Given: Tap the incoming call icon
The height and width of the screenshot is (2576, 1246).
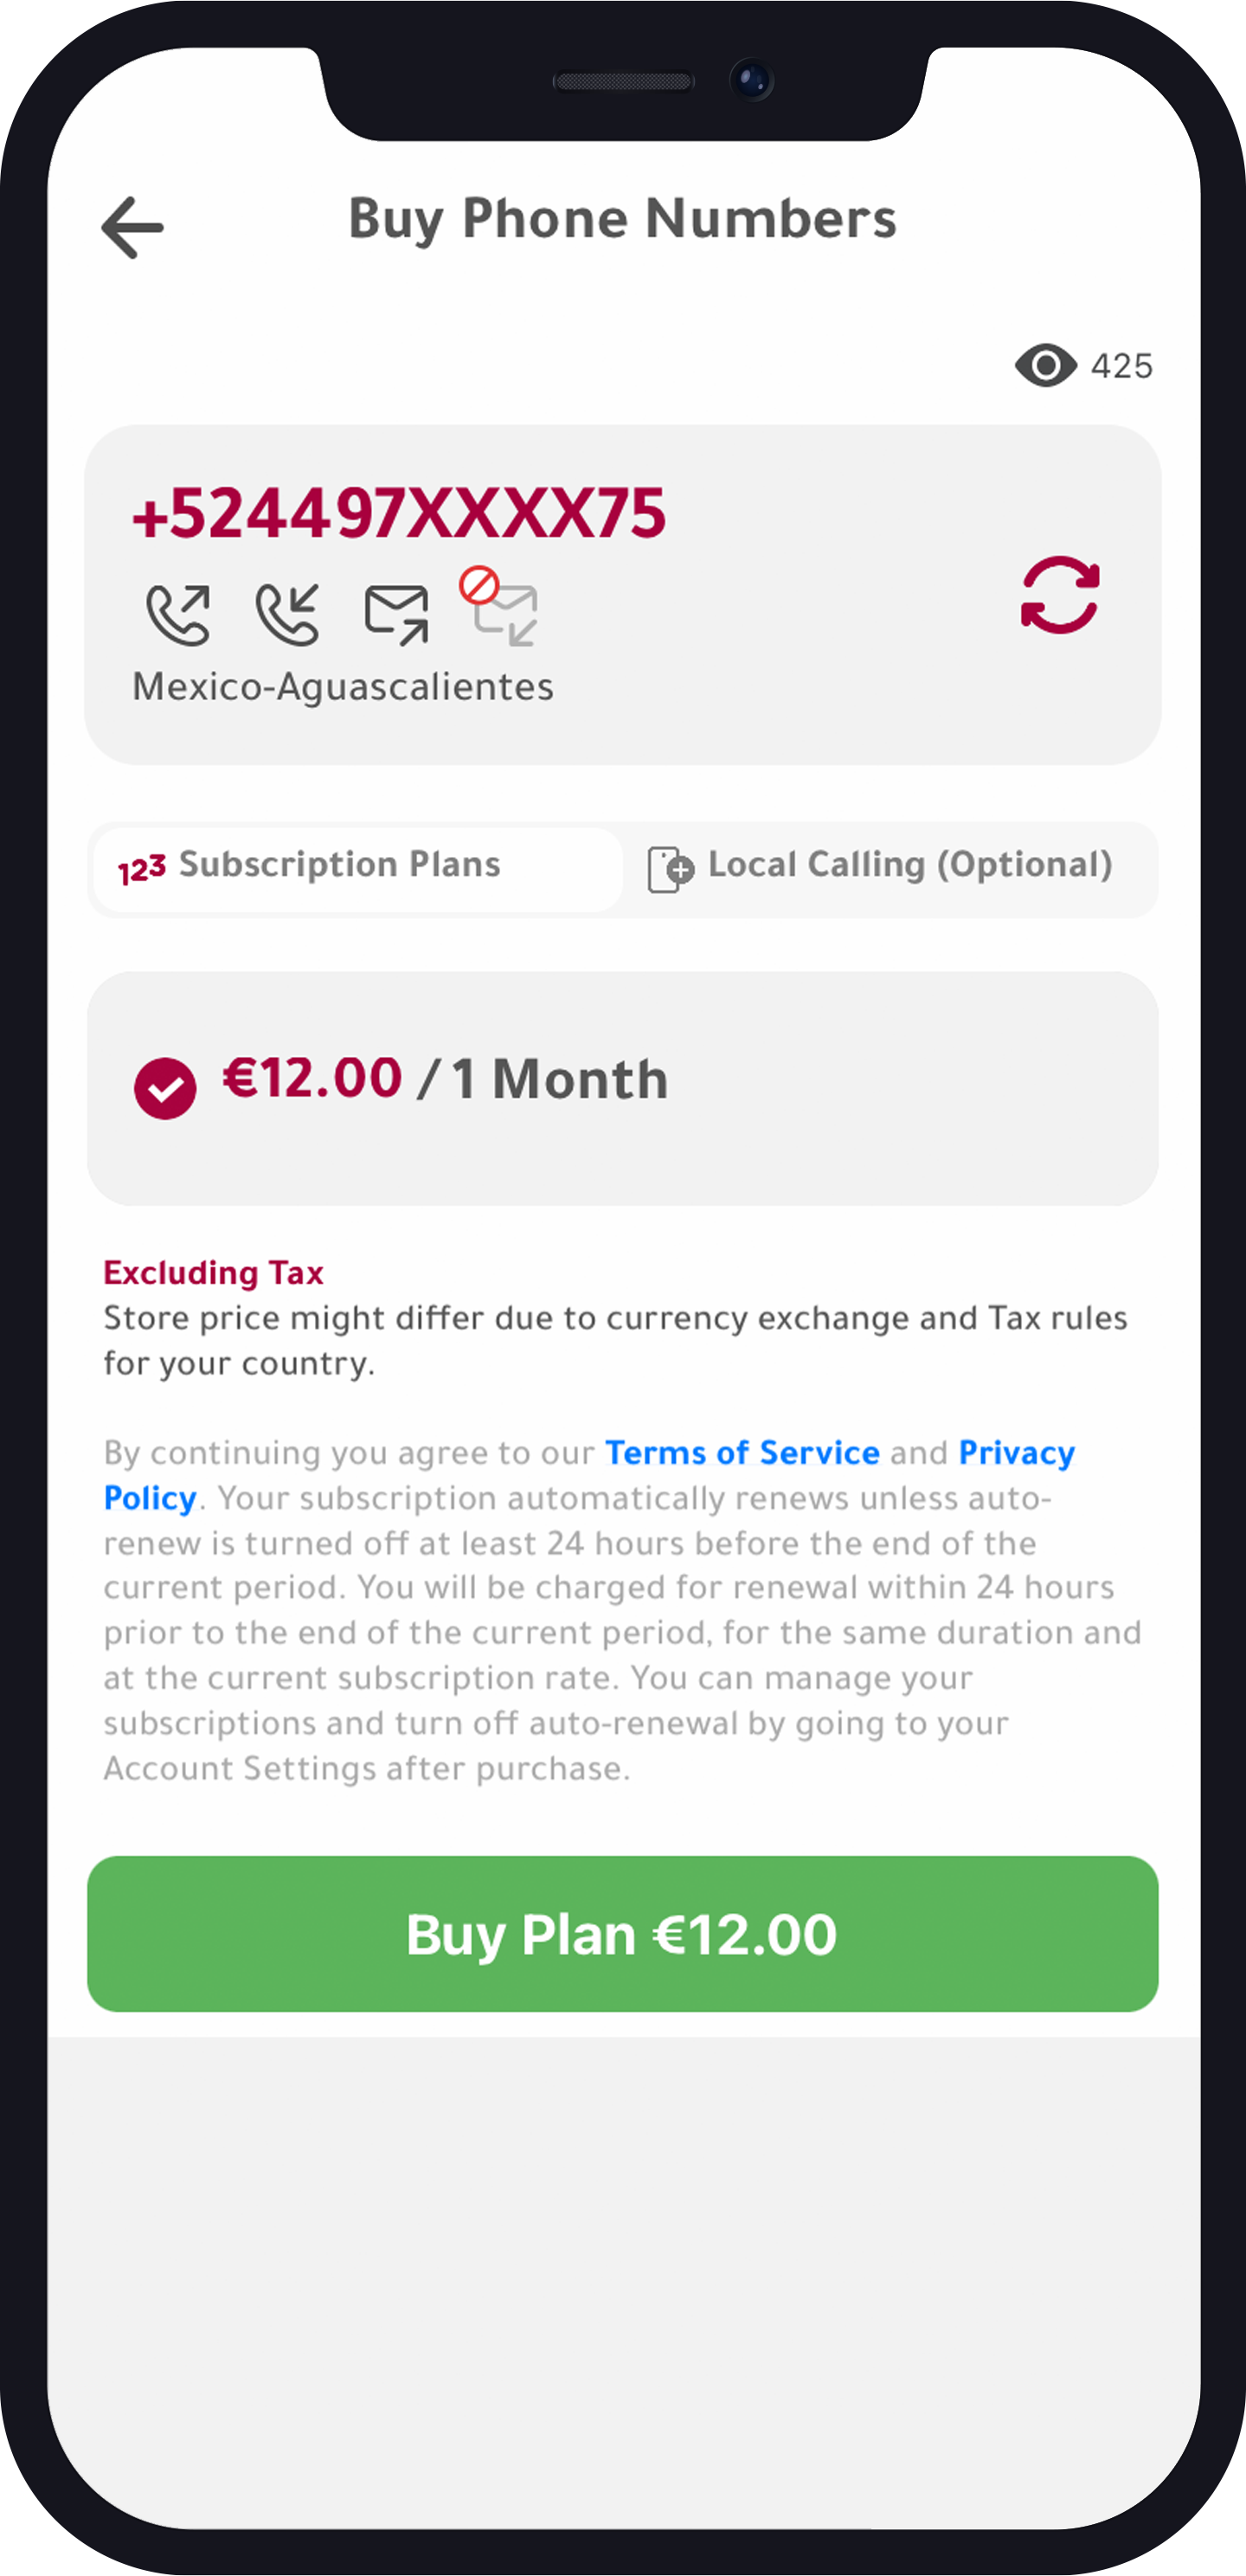Looking at the screenshot, I should pos(288,613).
